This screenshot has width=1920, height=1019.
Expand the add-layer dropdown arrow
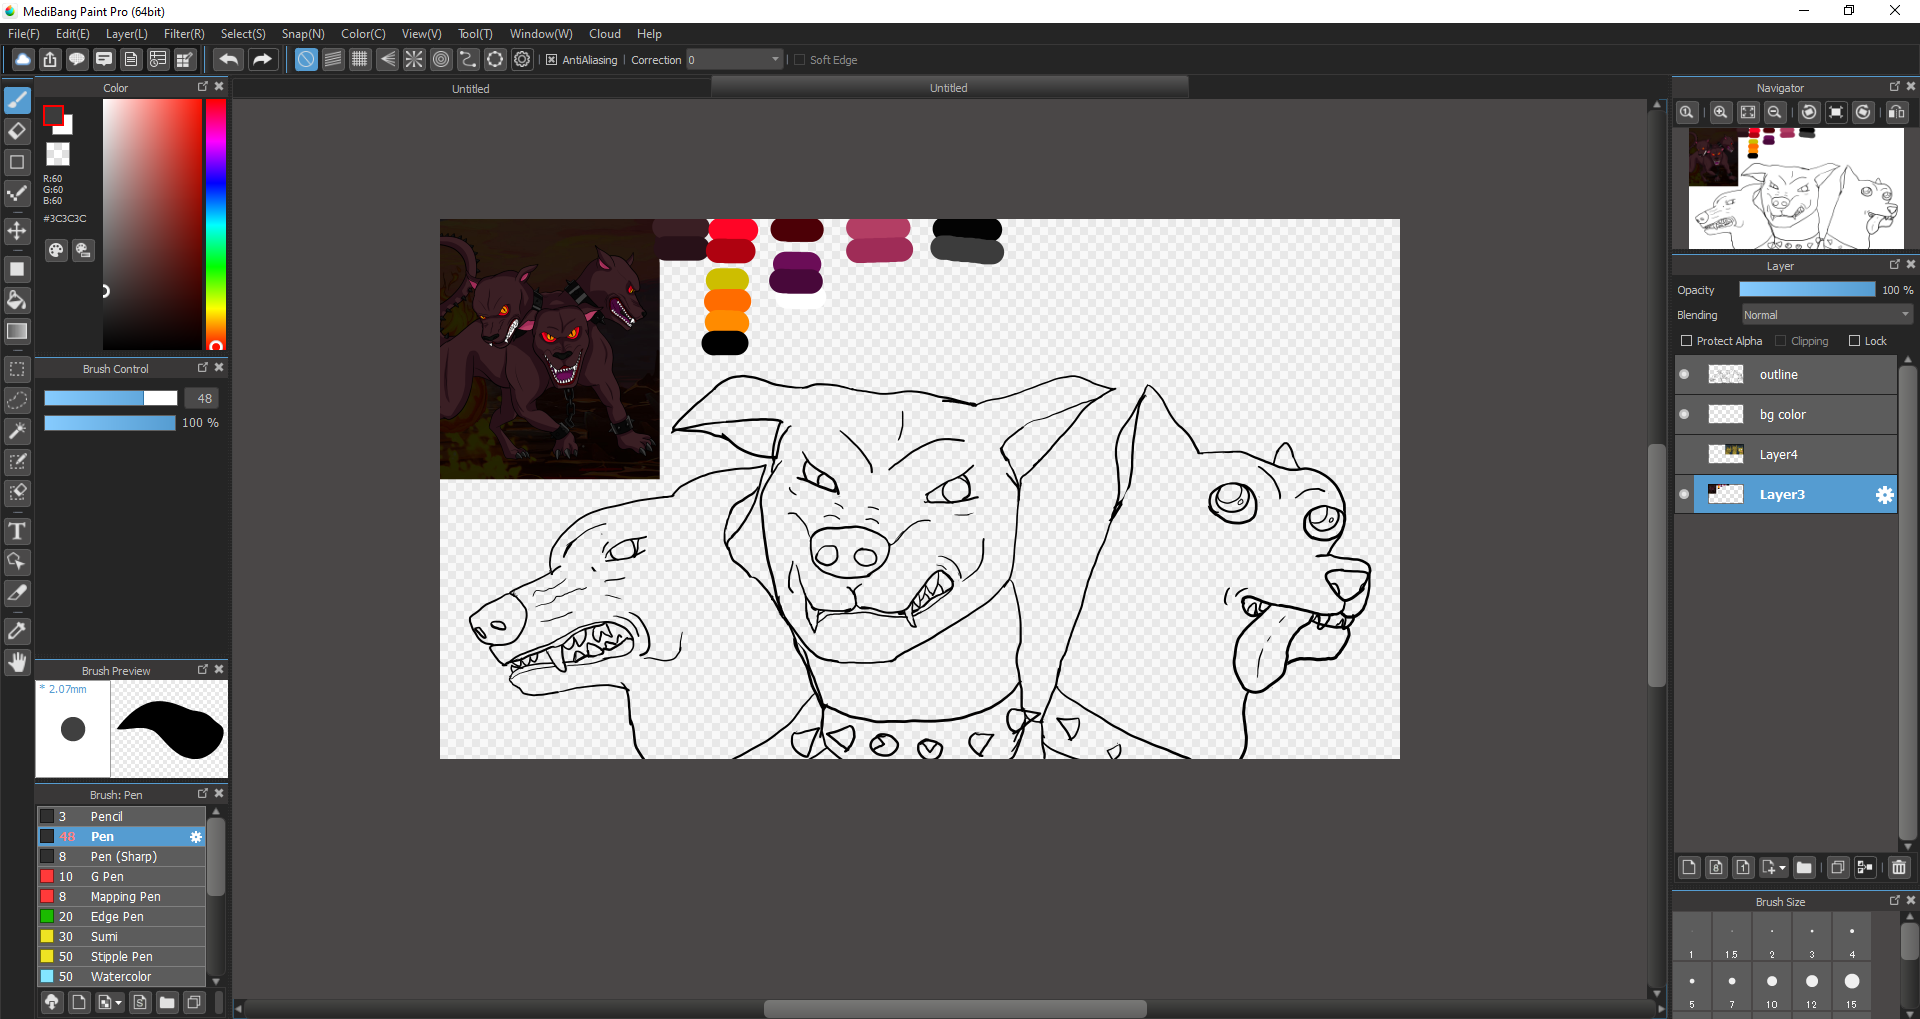pos(1782,868)
